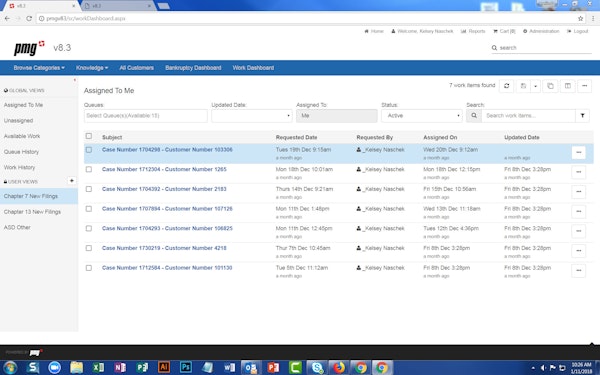Toggle the column layout icon

point(567,86)
